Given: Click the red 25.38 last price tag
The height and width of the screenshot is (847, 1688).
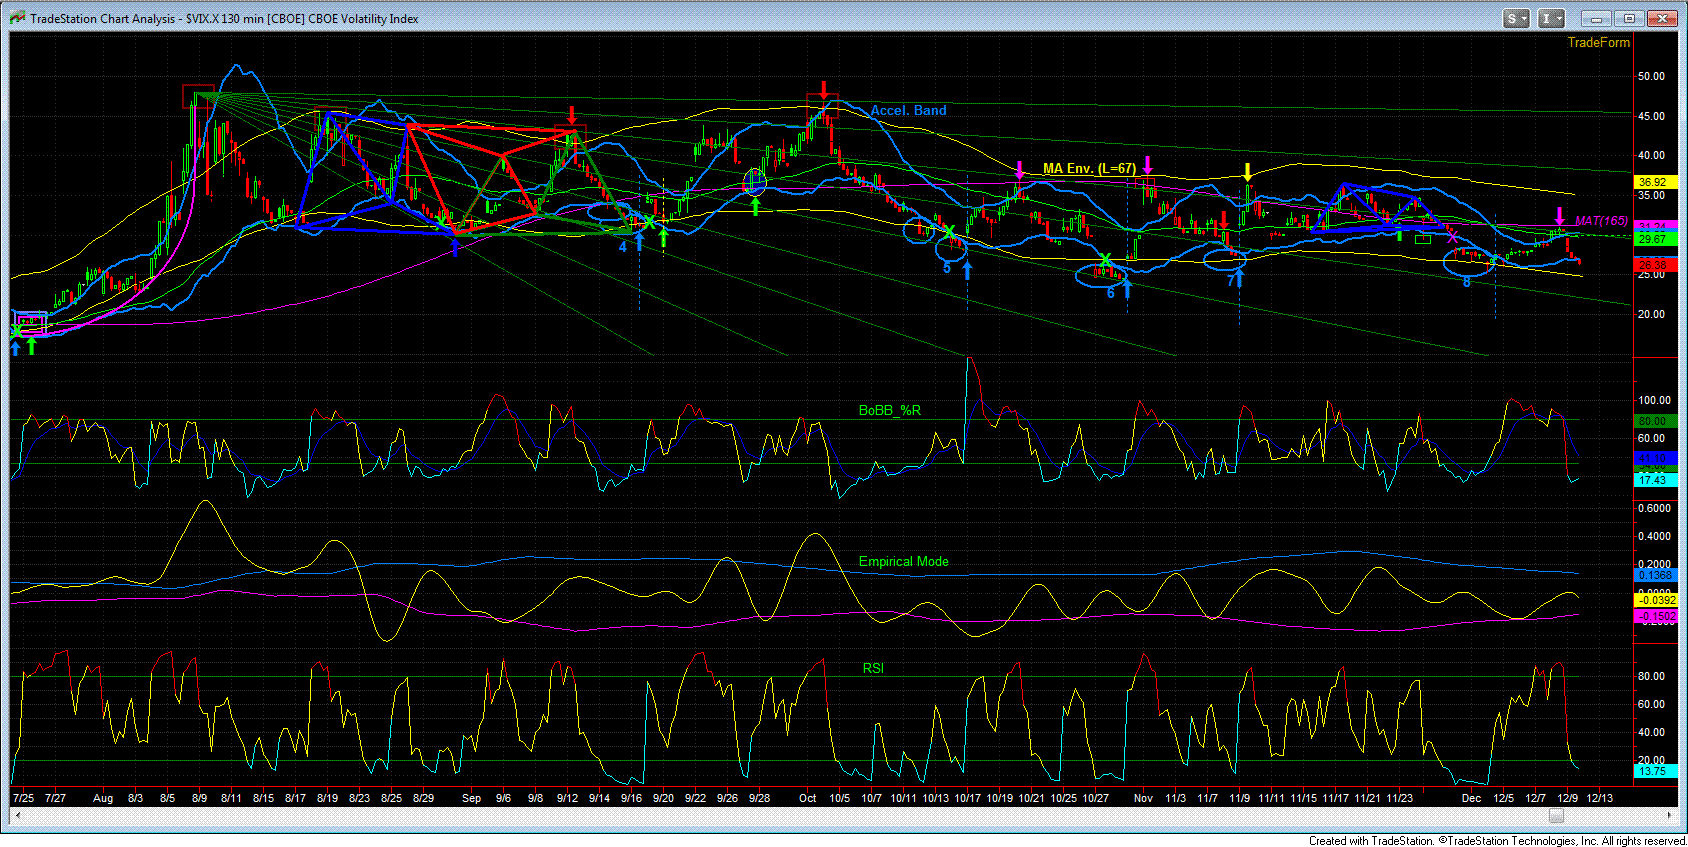Looking at the screenshot, I should coord(1654,265).
